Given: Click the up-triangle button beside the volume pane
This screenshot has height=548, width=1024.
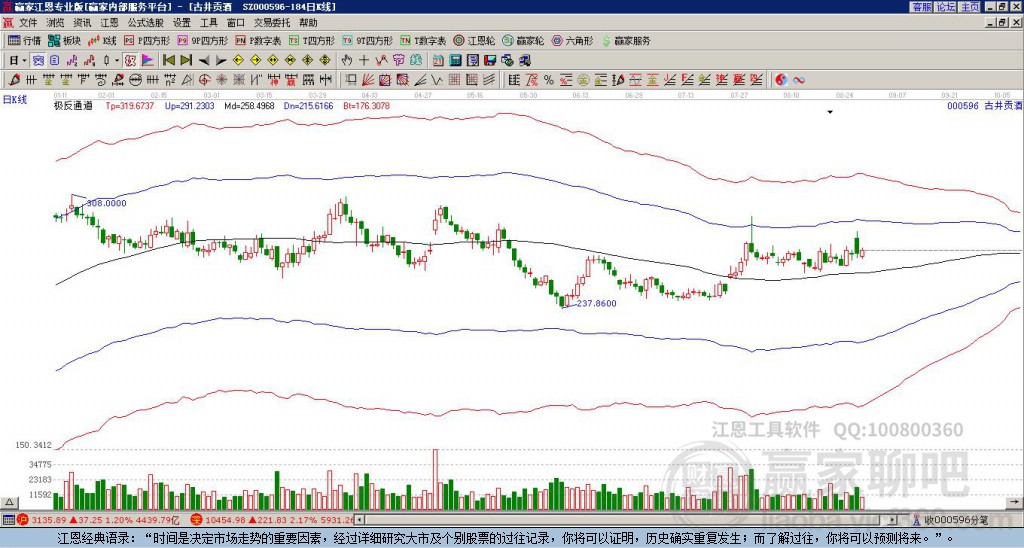Looking at the screenshot, I should coord(9,502).
